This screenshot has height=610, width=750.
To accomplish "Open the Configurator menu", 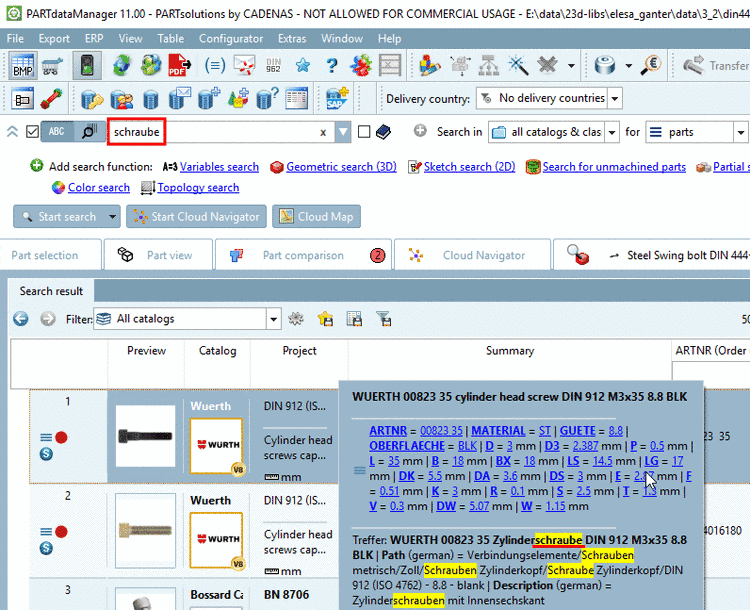I will [x=231, y=38].
